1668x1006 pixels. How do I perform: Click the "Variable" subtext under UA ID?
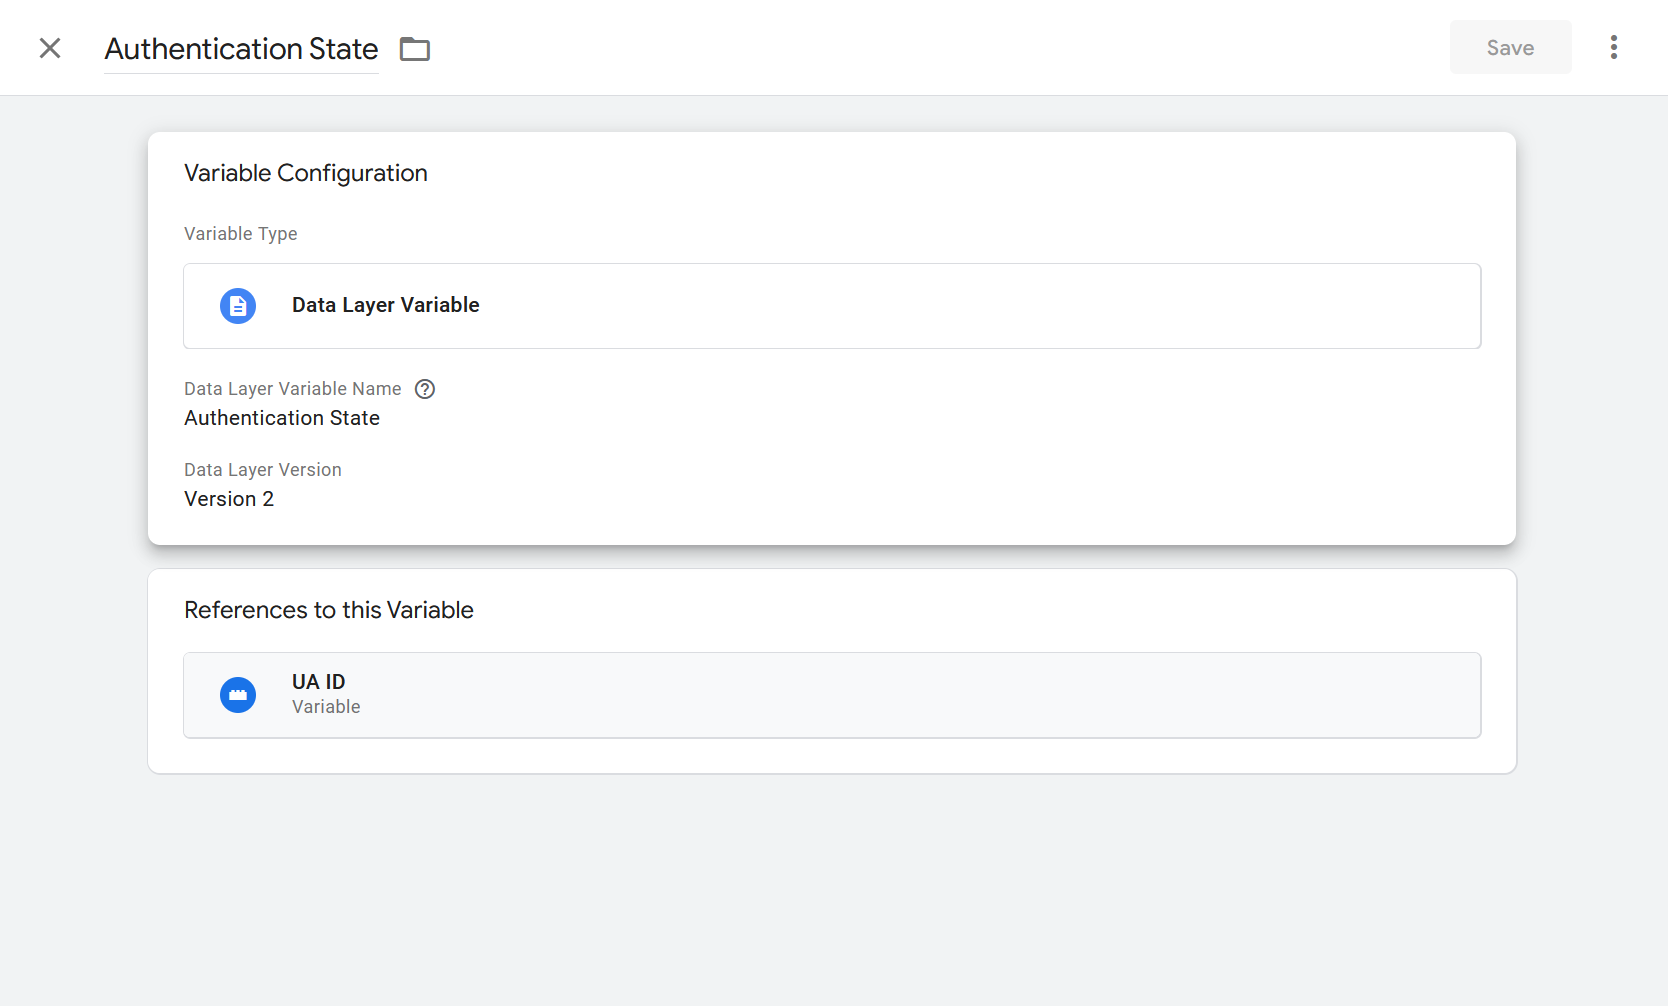coord(326,707)
